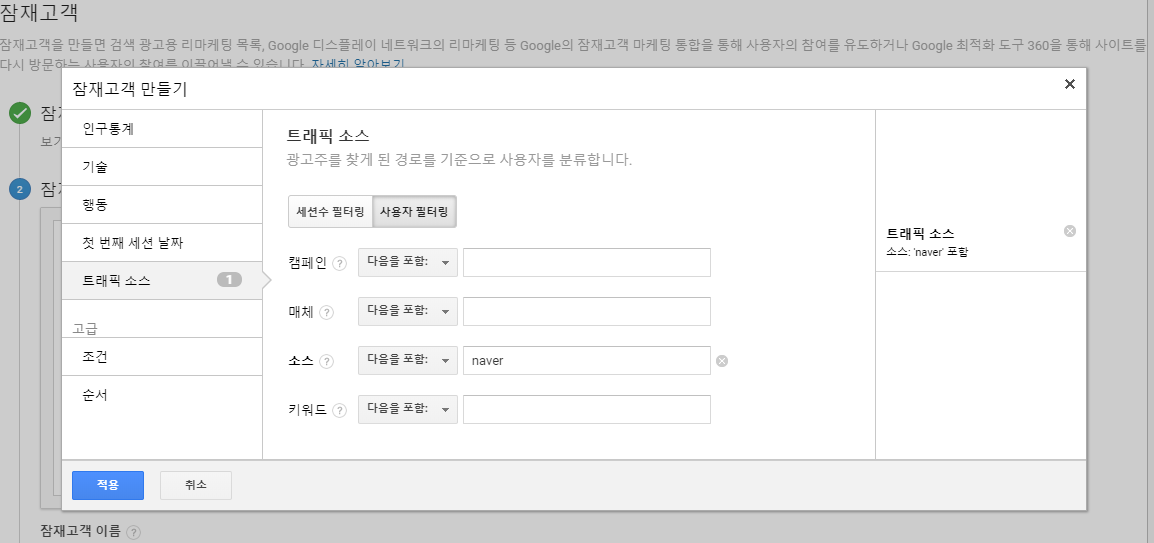Open the 키워드 match-type dropdown
The width and height of the screenshot is (1154, 543).
click(408, 410)
